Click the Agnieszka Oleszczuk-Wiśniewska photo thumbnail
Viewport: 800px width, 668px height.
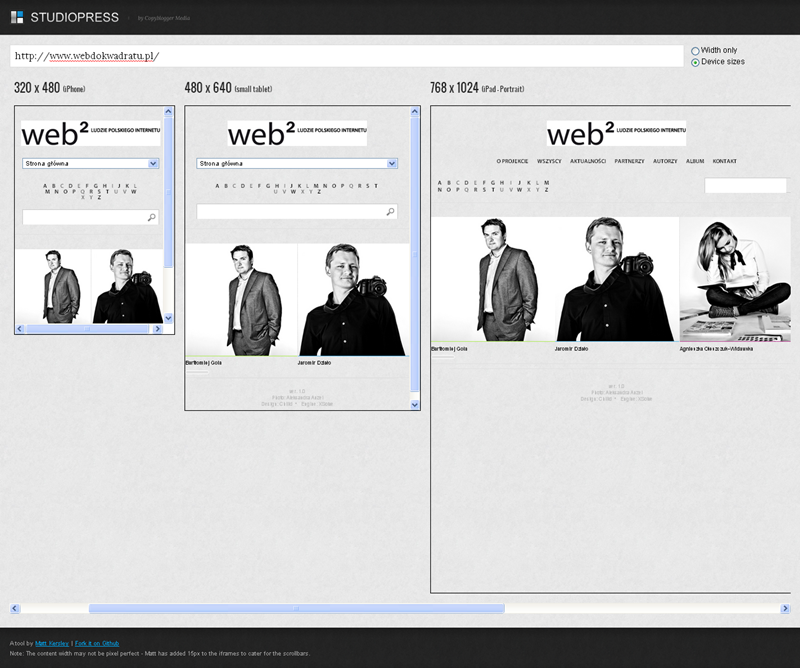coord(734,280)
